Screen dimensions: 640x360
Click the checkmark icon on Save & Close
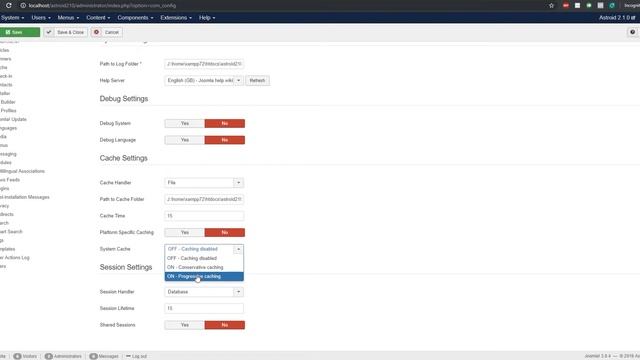coord(49,32)
